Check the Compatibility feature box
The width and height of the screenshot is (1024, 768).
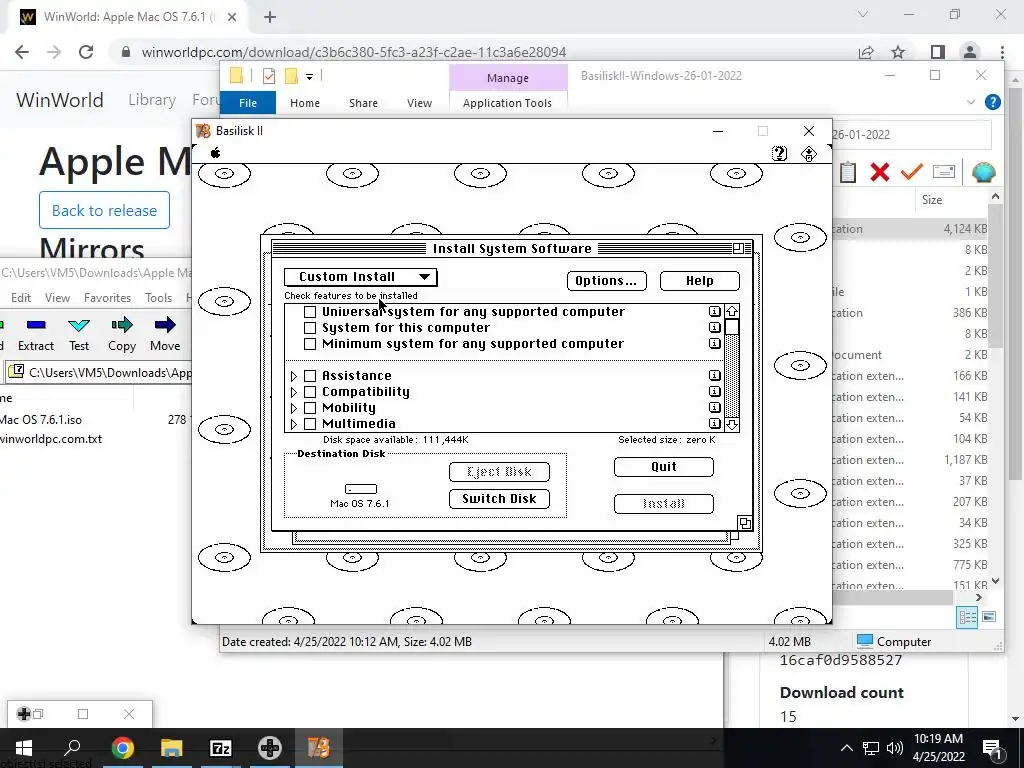[x=310, y=392]
